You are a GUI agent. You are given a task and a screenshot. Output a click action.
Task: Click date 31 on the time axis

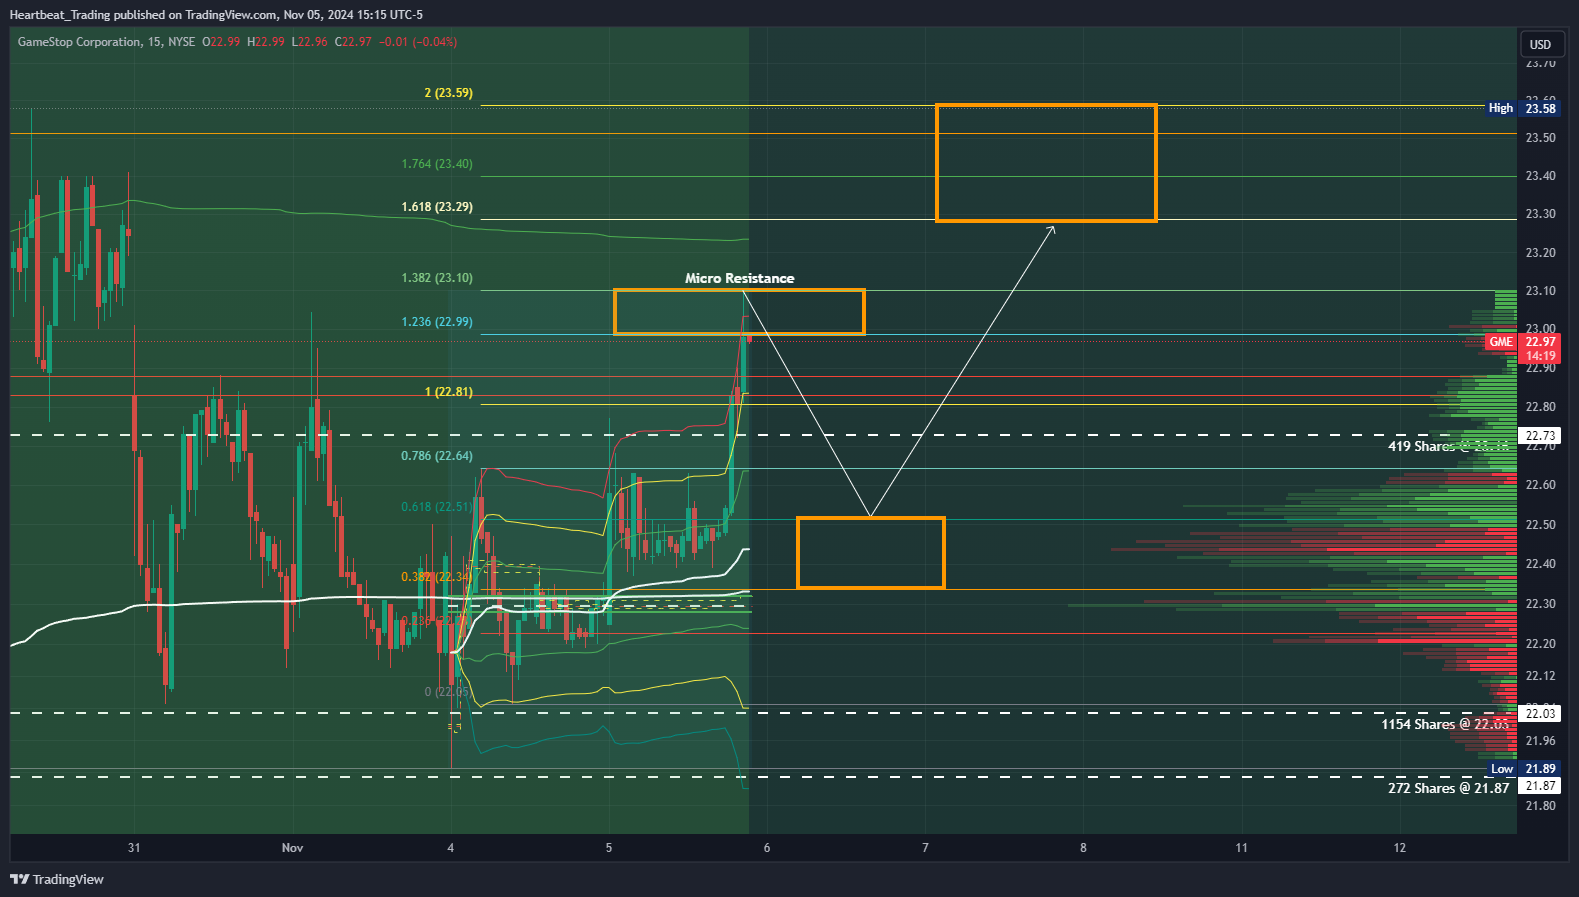click(134, 847)
